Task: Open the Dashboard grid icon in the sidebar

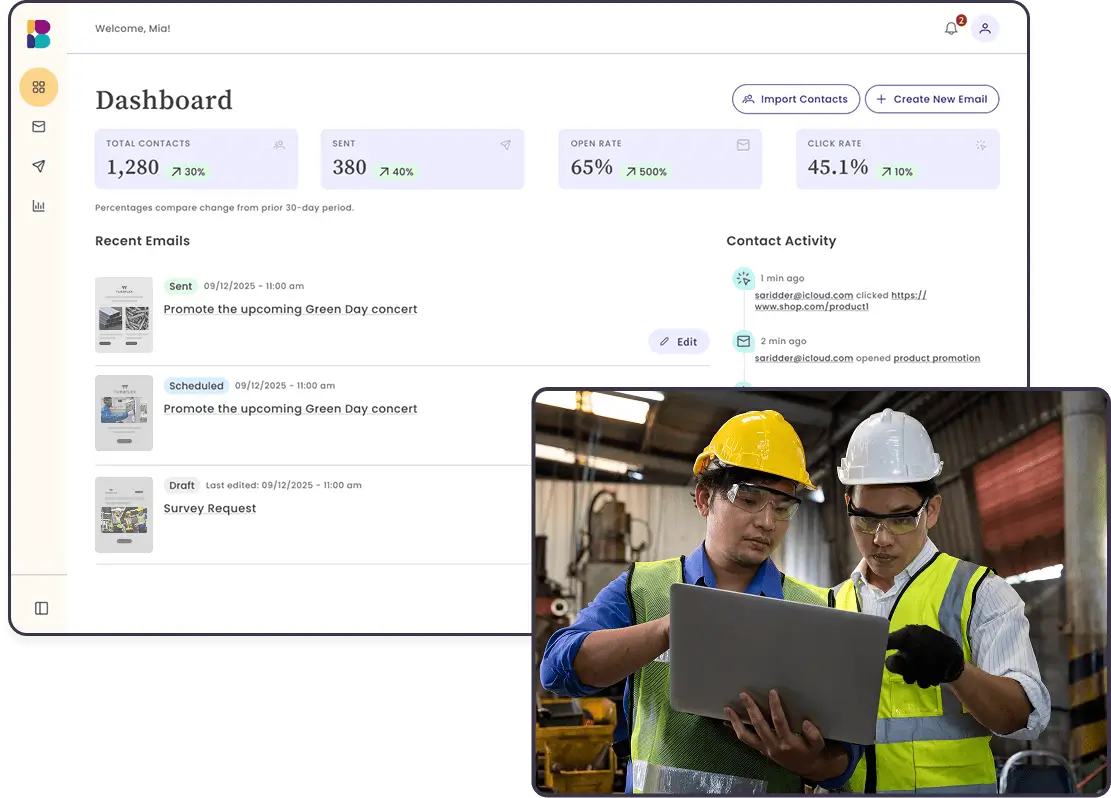Action: [x=38, y=87]
